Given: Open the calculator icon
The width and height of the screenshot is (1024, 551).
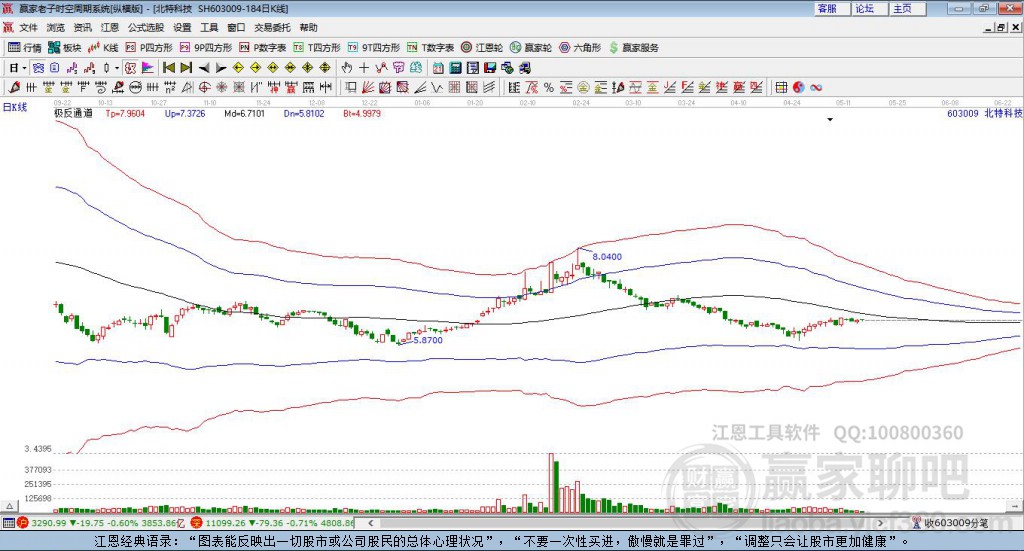Looking at the screenshot, I should (x=455, y=68).
